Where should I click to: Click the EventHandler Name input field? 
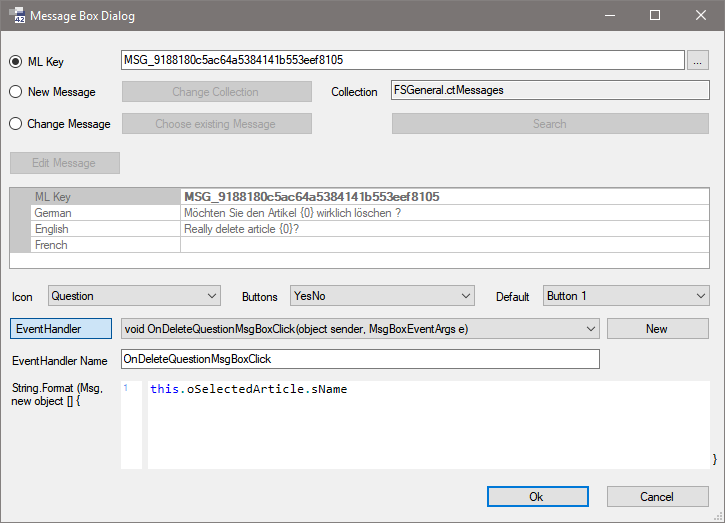pyautogui.click(x=360, y=359)
